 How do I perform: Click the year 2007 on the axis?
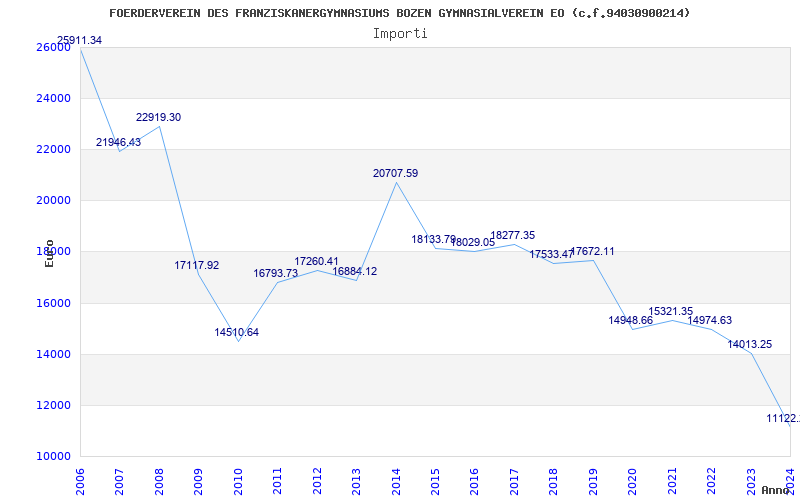pyautogui.click(x=119, y=482)
